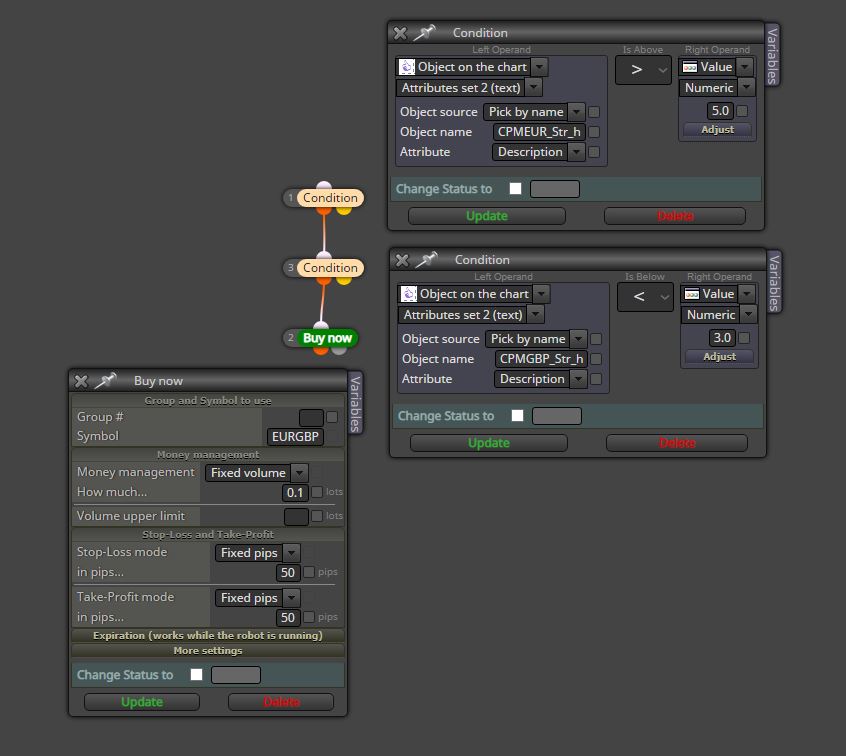Expand Object on the chart dropdown in top Condition
846x756 pixels.
[539, 67]
